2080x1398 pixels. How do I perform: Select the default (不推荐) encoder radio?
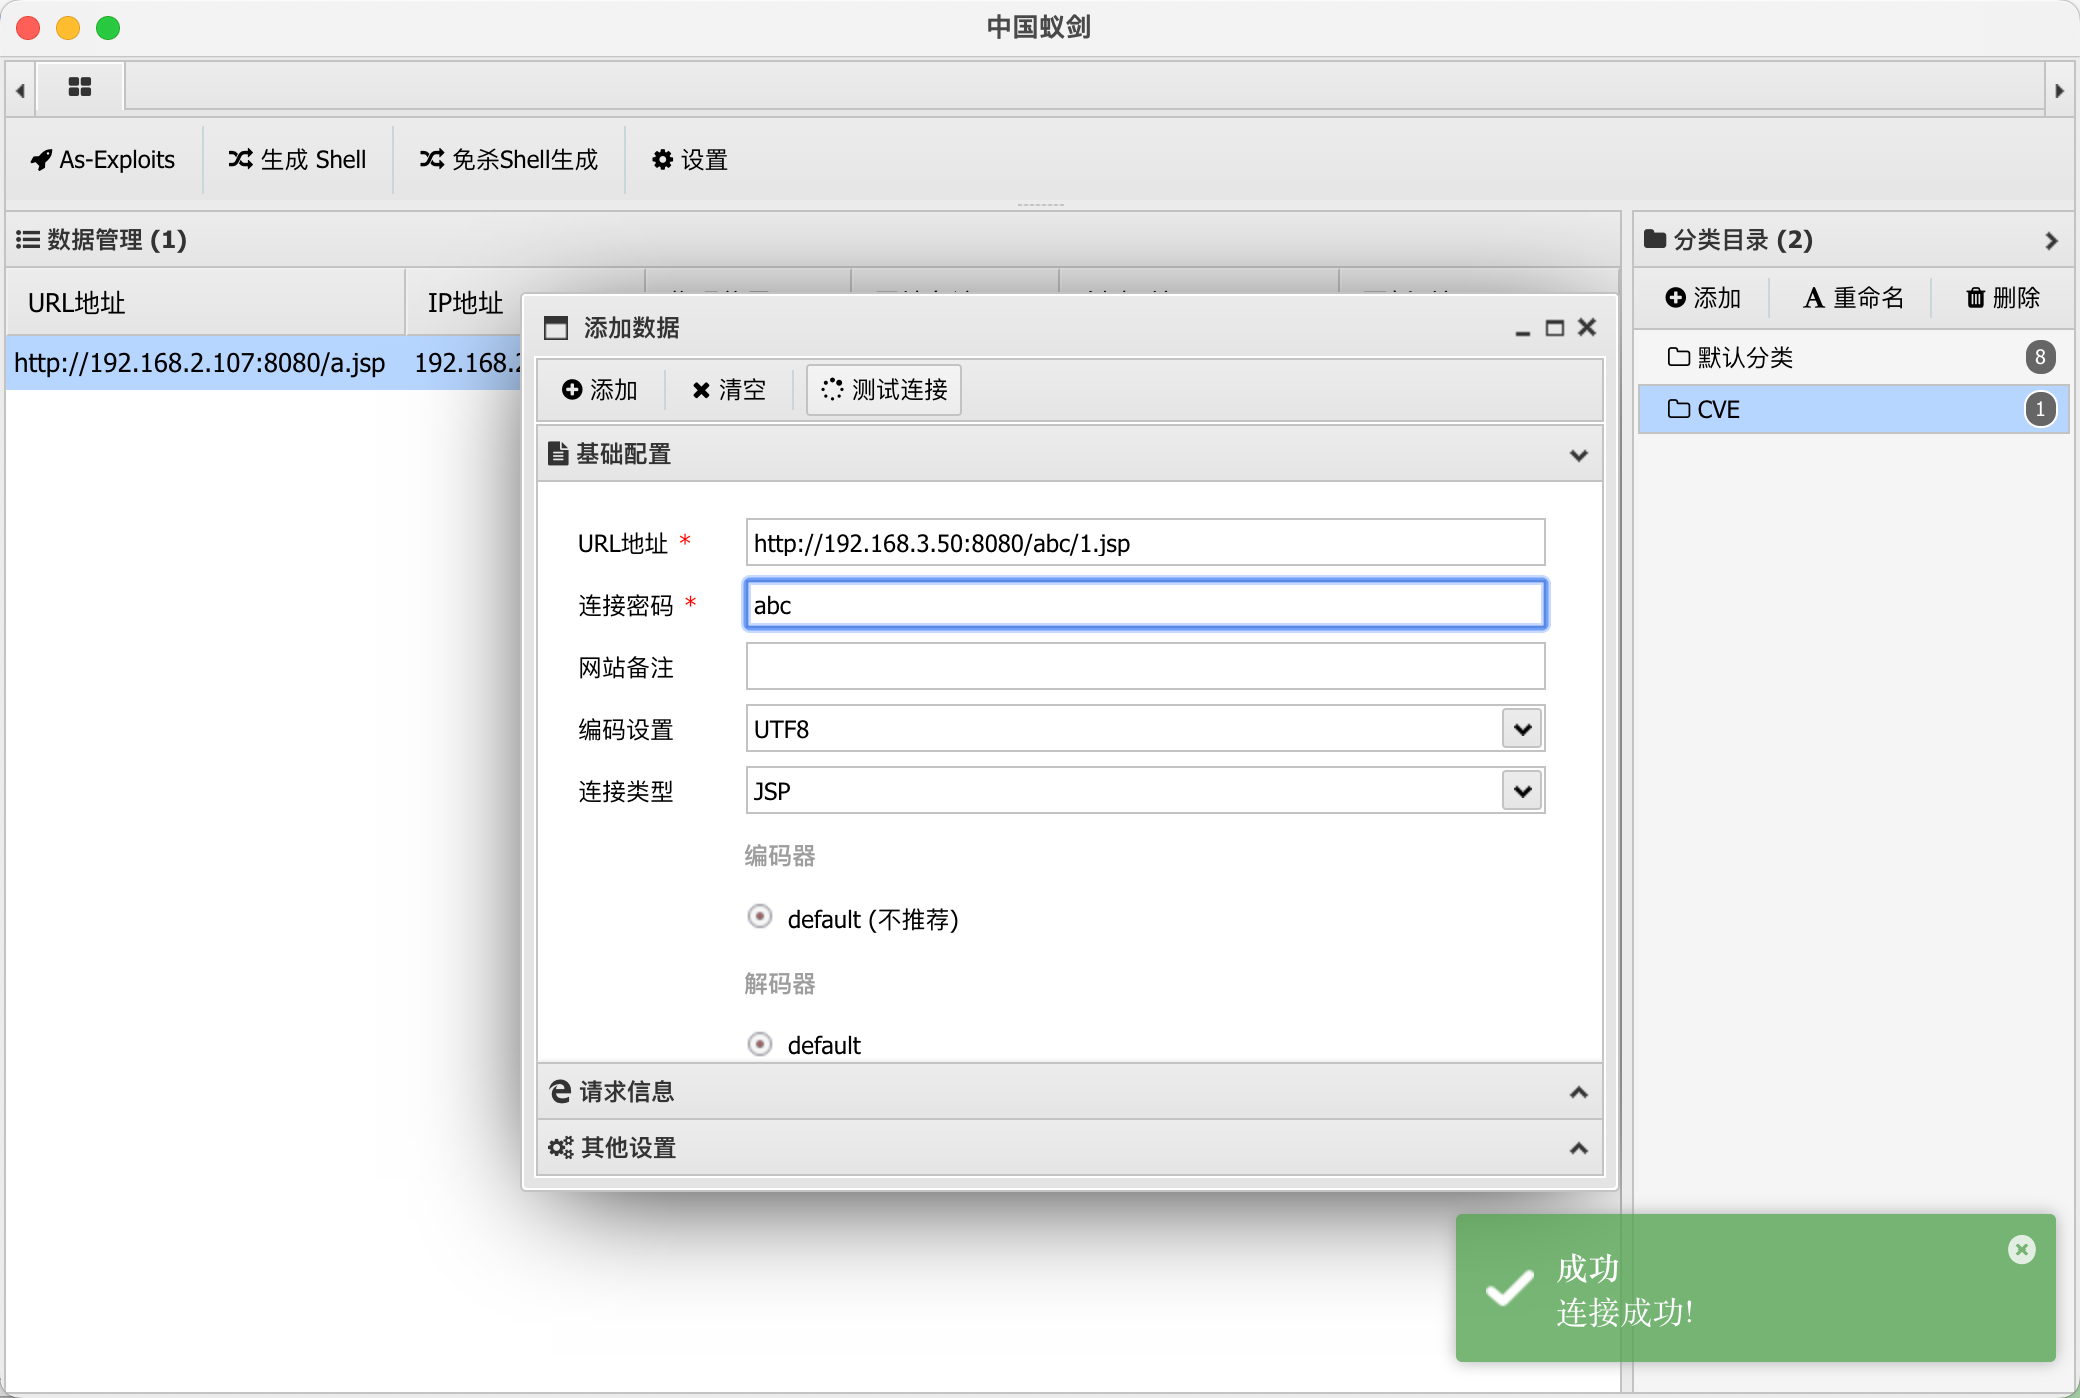coord(760,917)
